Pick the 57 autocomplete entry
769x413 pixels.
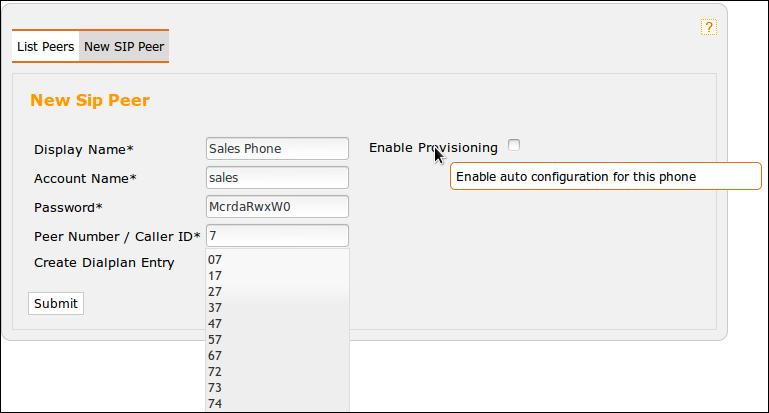(216, 340)
